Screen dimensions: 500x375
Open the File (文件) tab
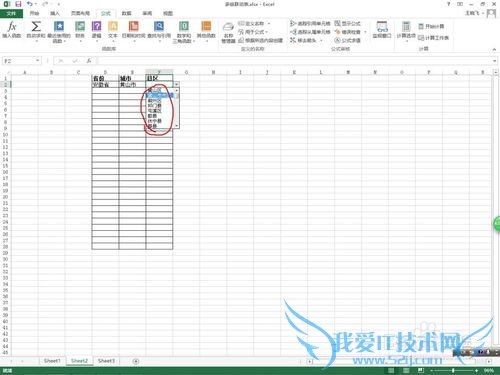pyautogui.click(x=11, y=13)
